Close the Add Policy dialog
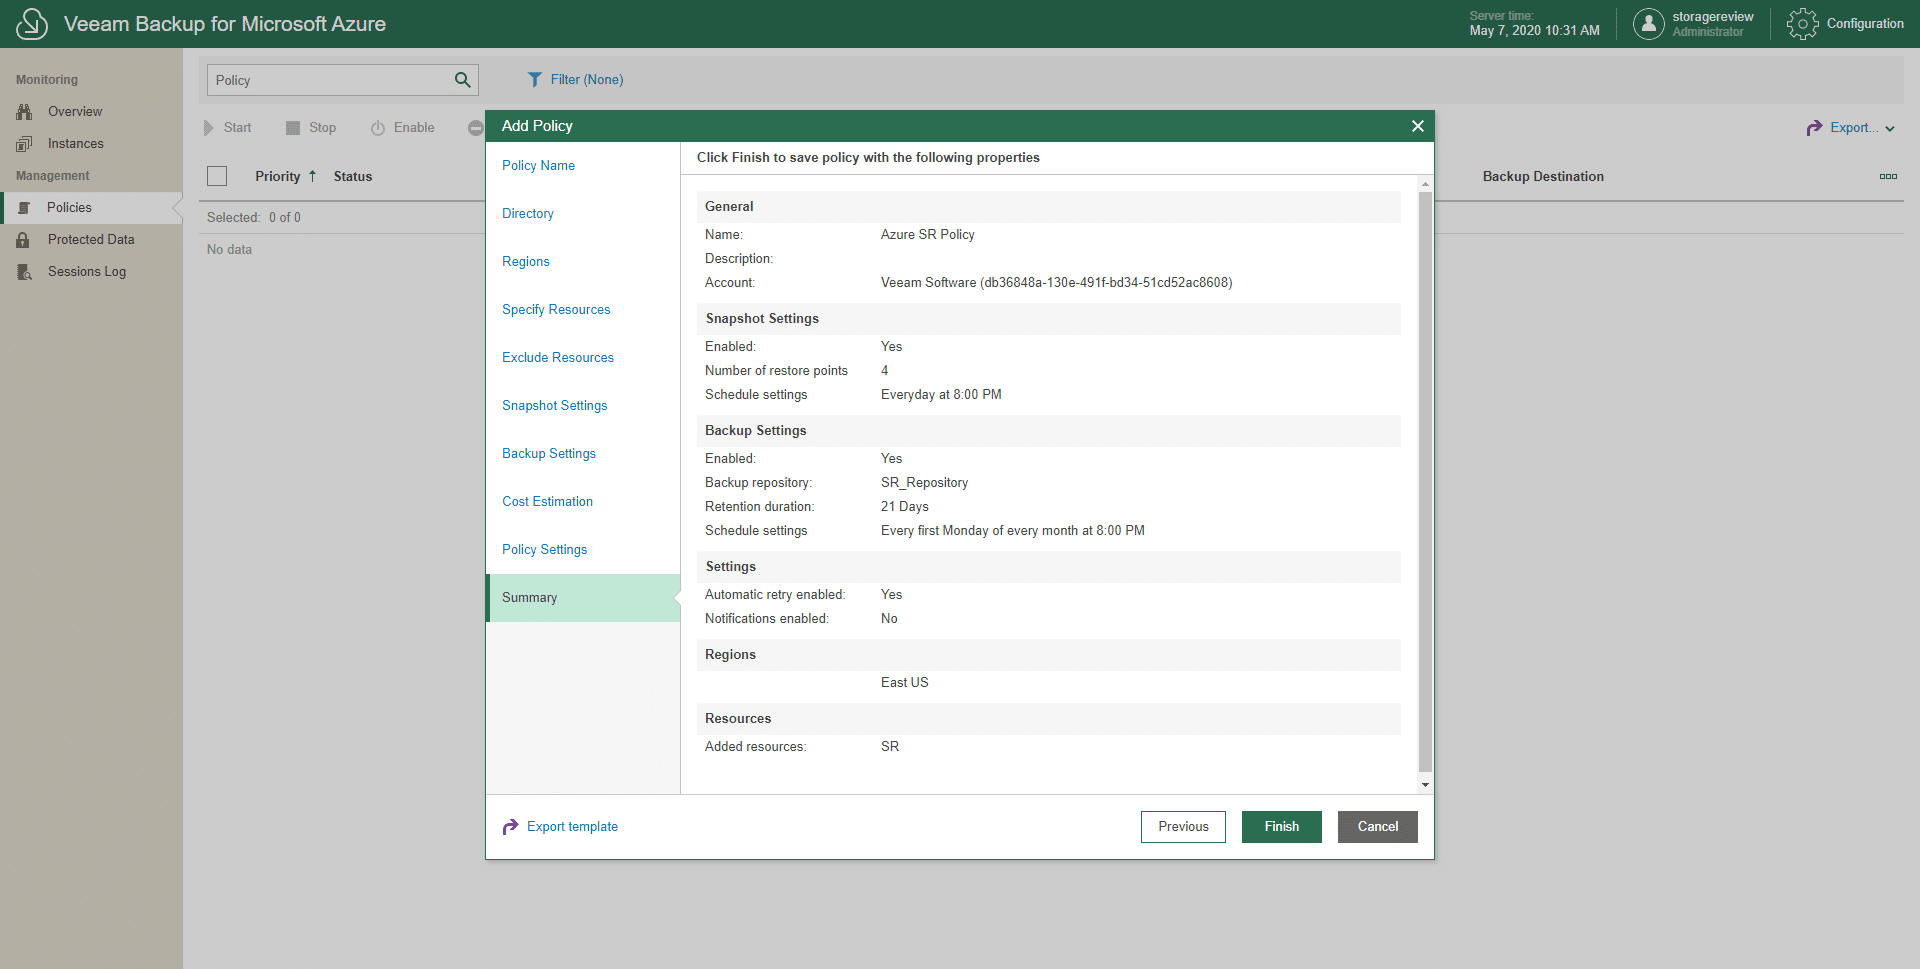This screenshot has width=1920, height=969. tap(1417, 126)
